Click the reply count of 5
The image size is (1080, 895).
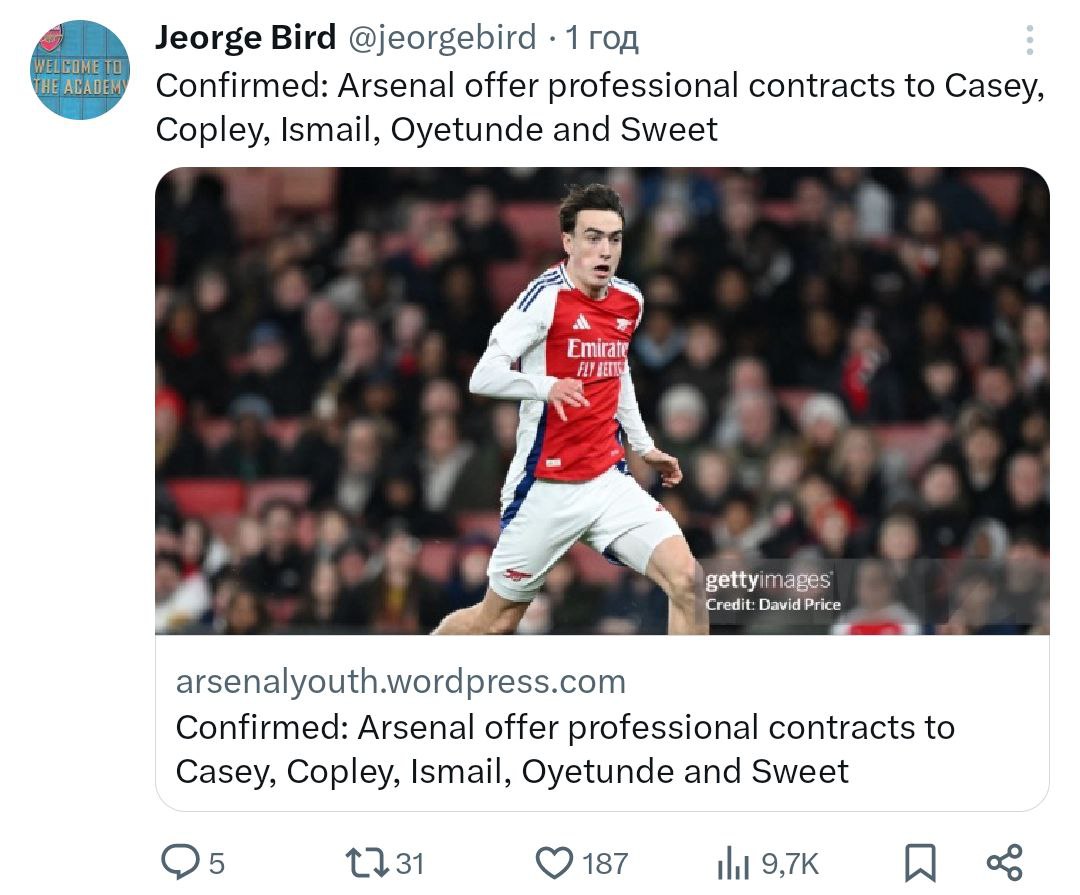pos(216,863)
